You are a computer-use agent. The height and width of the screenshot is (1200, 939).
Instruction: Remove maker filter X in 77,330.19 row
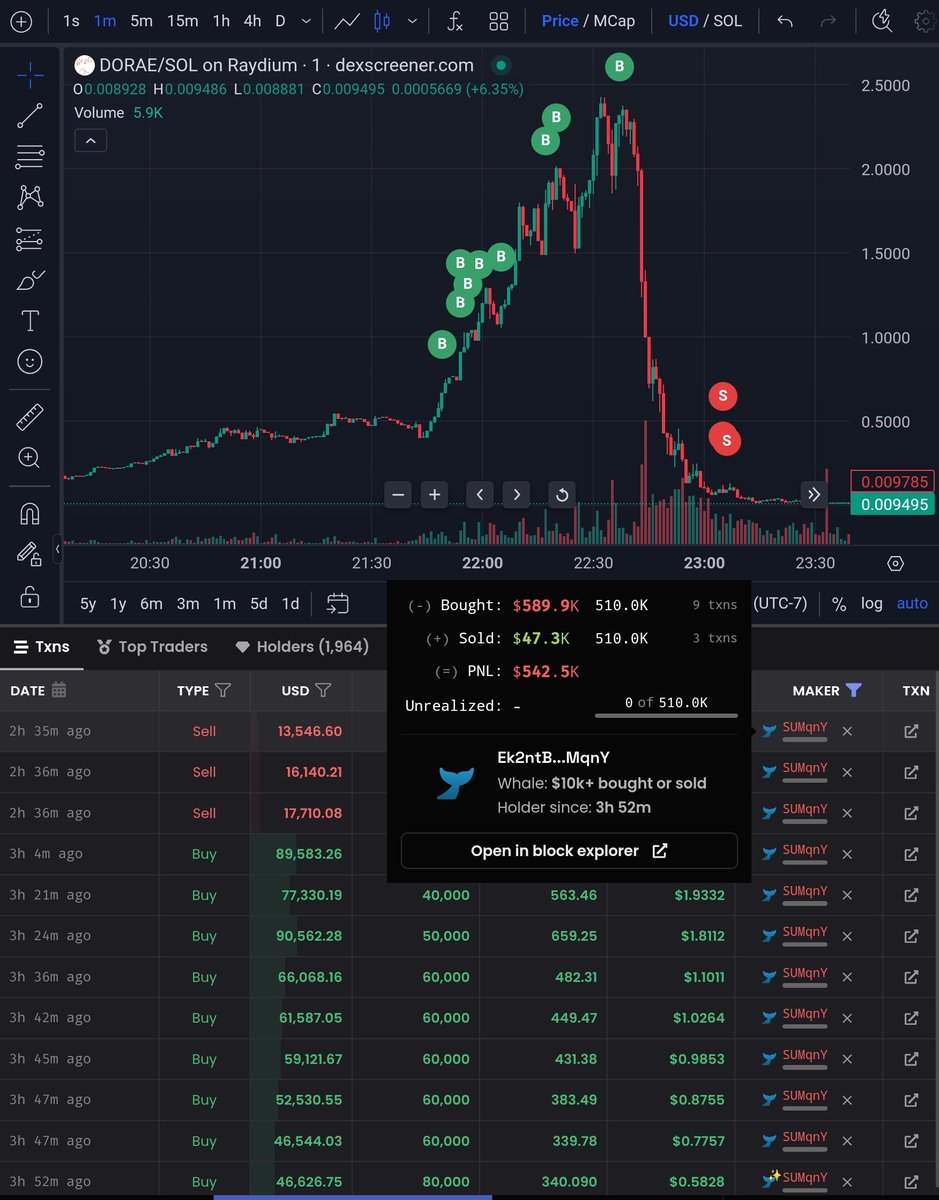(847, 895)
